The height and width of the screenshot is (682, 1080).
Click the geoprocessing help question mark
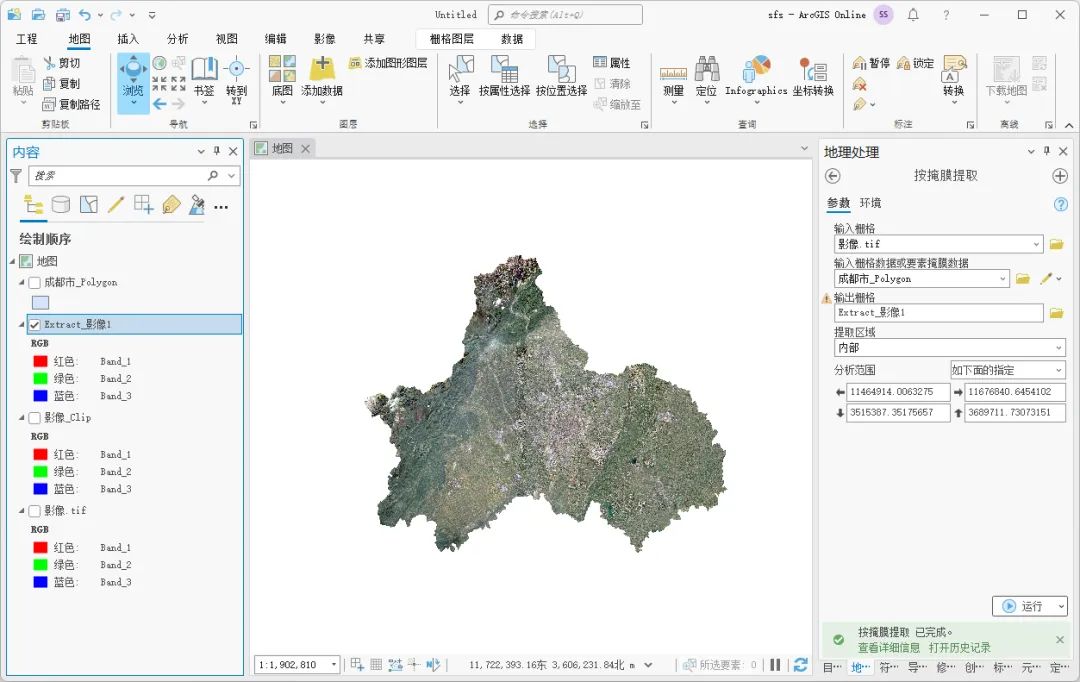coord(1061,204)
